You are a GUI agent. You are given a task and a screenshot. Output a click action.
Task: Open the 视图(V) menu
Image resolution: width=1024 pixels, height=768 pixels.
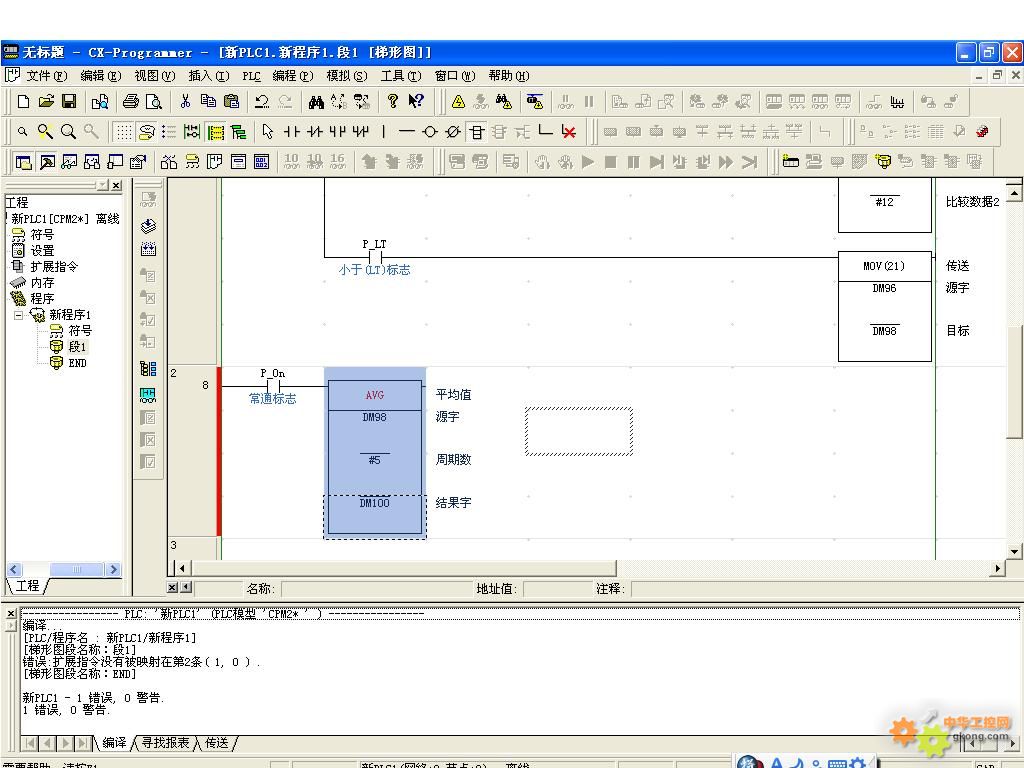(155, 76)
